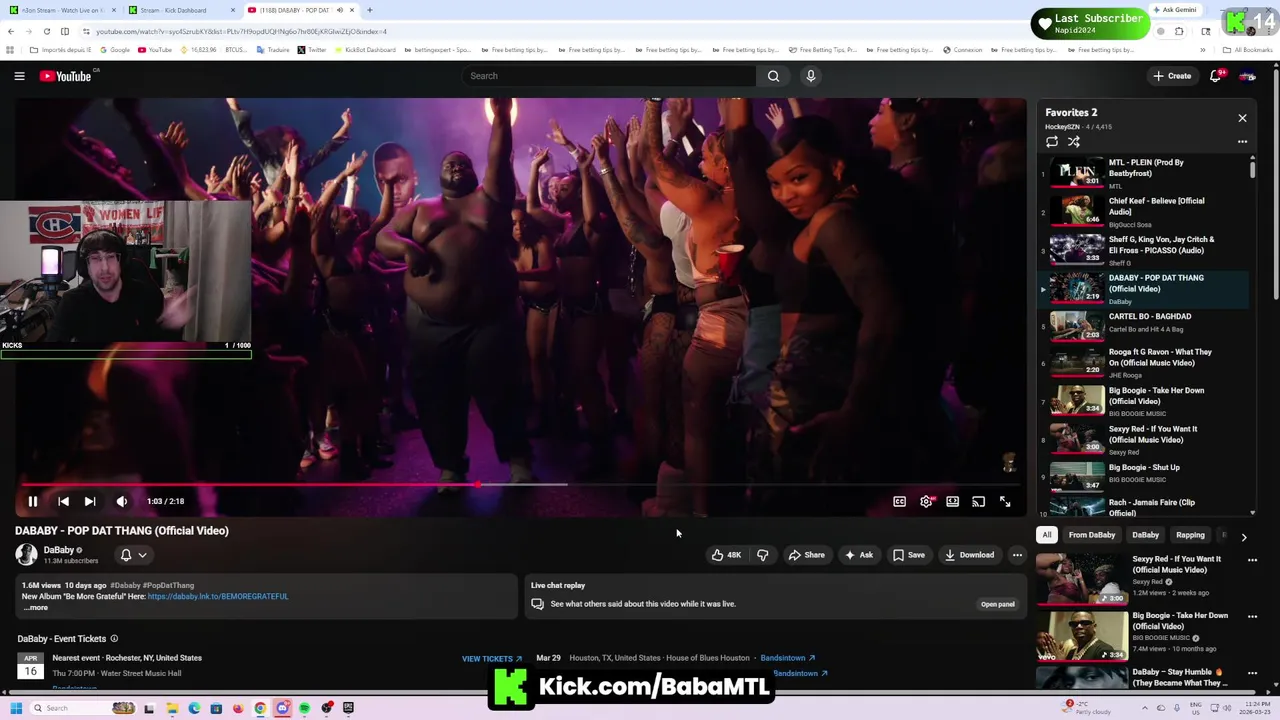
Task: Select the DaBaby filter chip
Action: (1145, 535)
